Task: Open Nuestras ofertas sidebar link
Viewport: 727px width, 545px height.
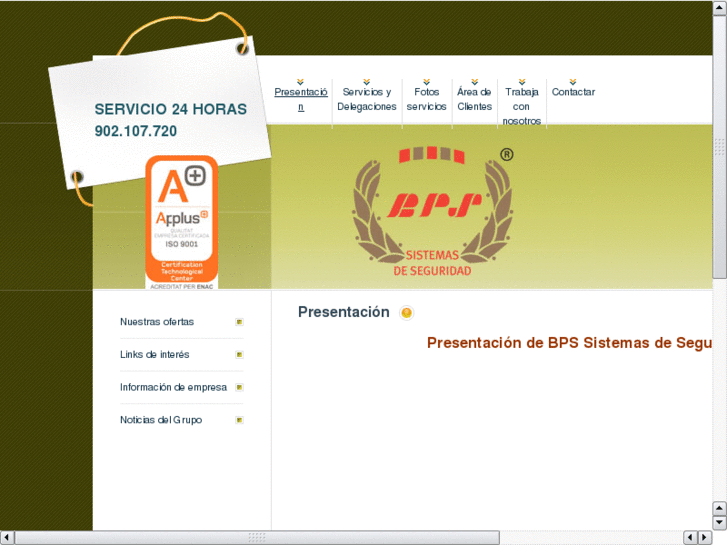Action: click(157, 322)
